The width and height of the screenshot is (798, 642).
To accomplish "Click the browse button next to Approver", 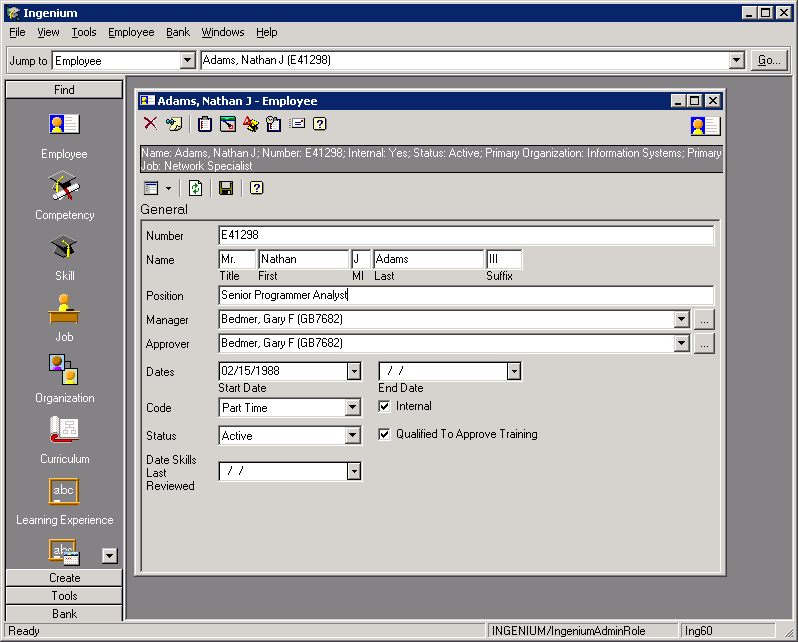I will pyautogui.click(x=705, y=344).
